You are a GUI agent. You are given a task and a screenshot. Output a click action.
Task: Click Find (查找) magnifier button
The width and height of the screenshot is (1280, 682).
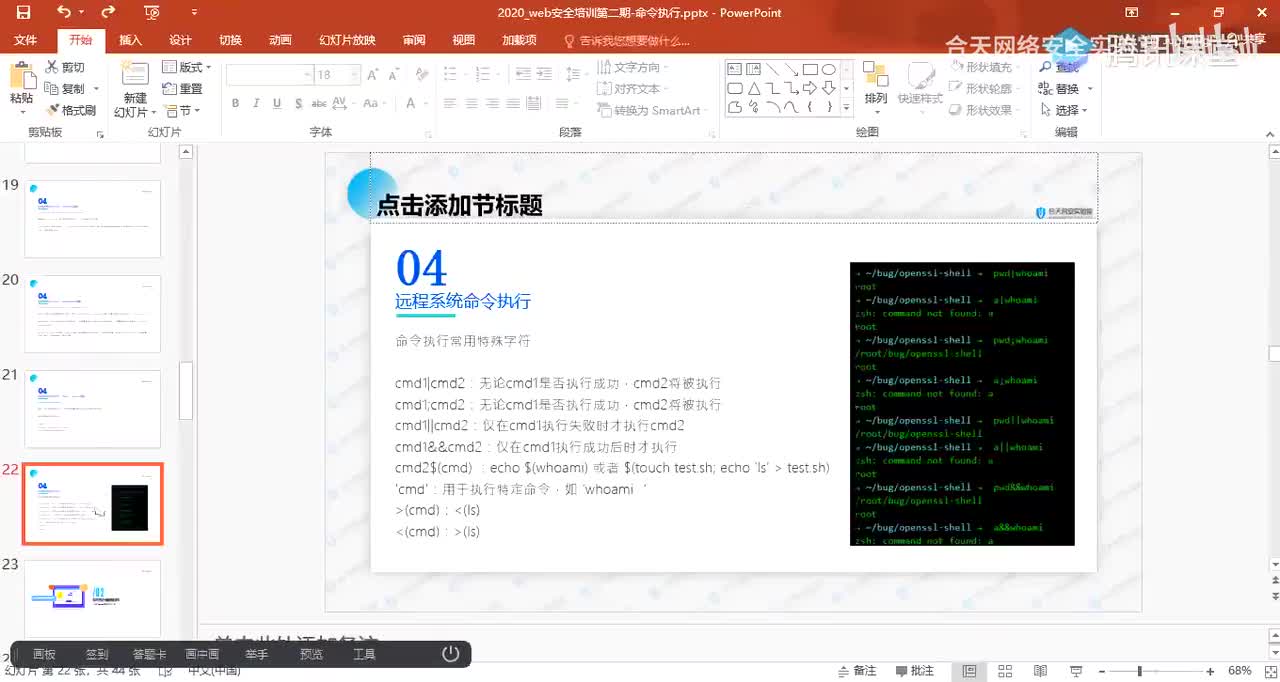point(1061,67)
